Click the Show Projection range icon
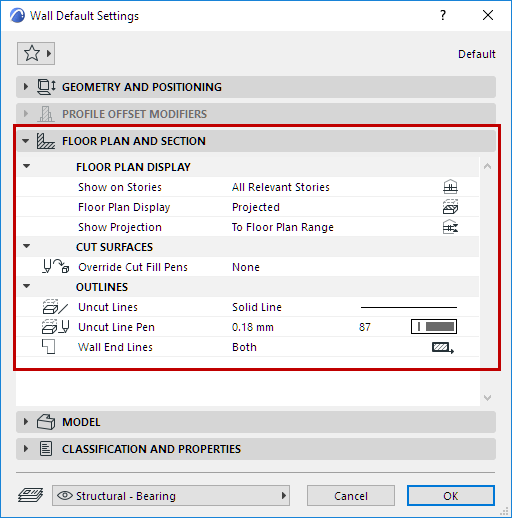 (x=450, y=227)
